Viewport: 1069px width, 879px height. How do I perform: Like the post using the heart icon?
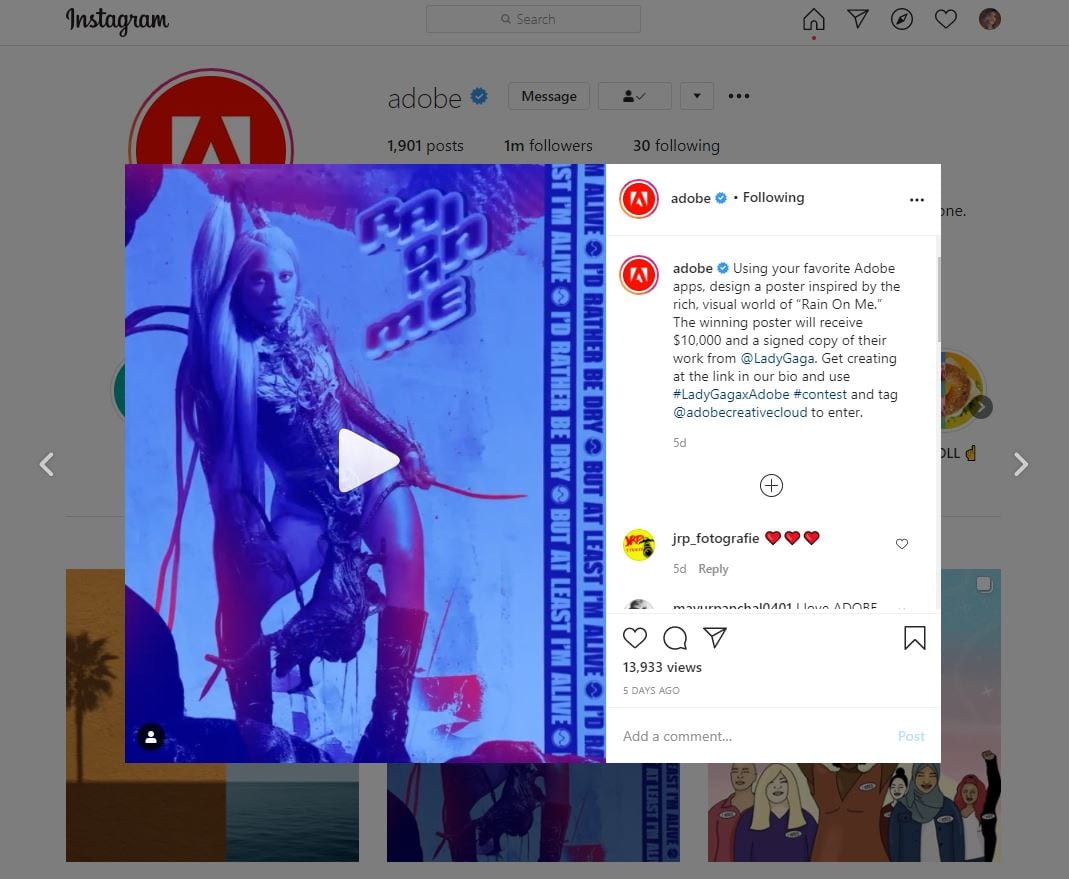pyautogui.click(x=635, y=637)
